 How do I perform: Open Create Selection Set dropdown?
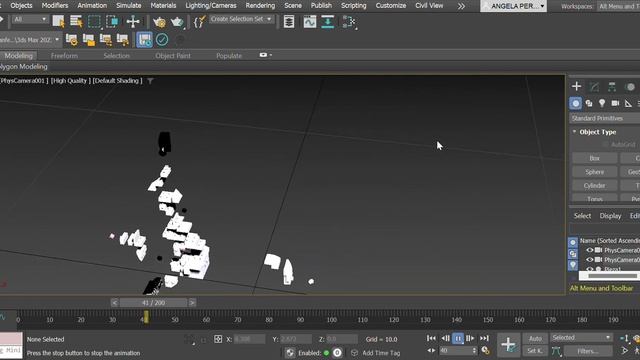241,19
